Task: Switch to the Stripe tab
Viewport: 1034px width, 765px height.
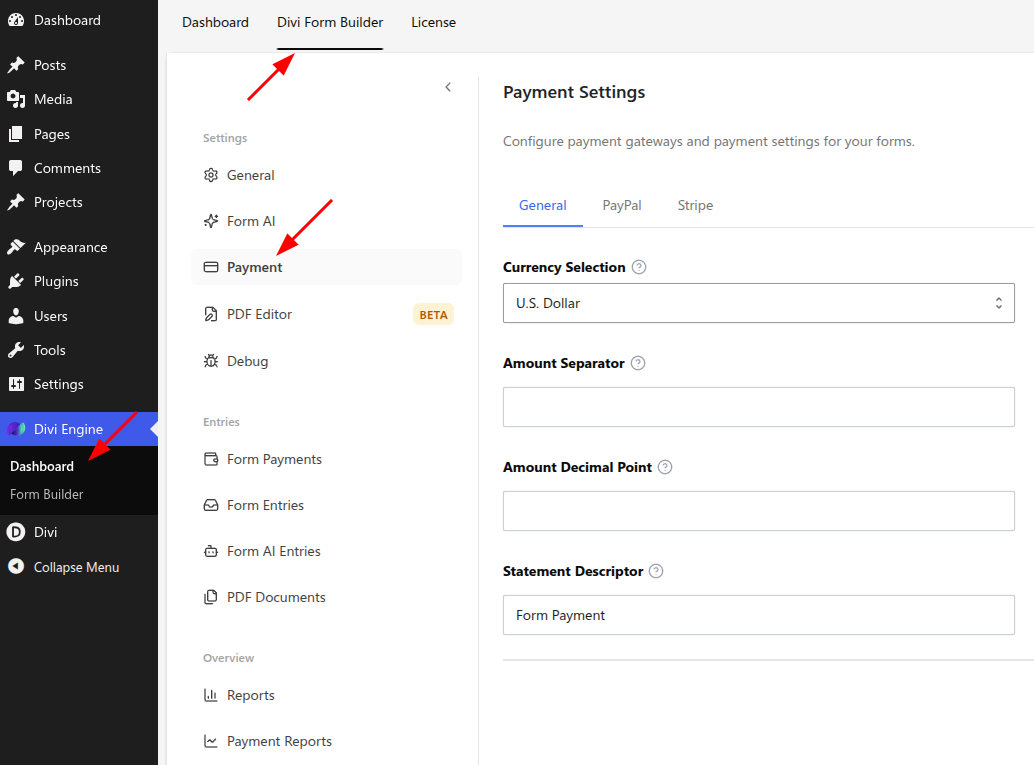Action: pos(695,205)
